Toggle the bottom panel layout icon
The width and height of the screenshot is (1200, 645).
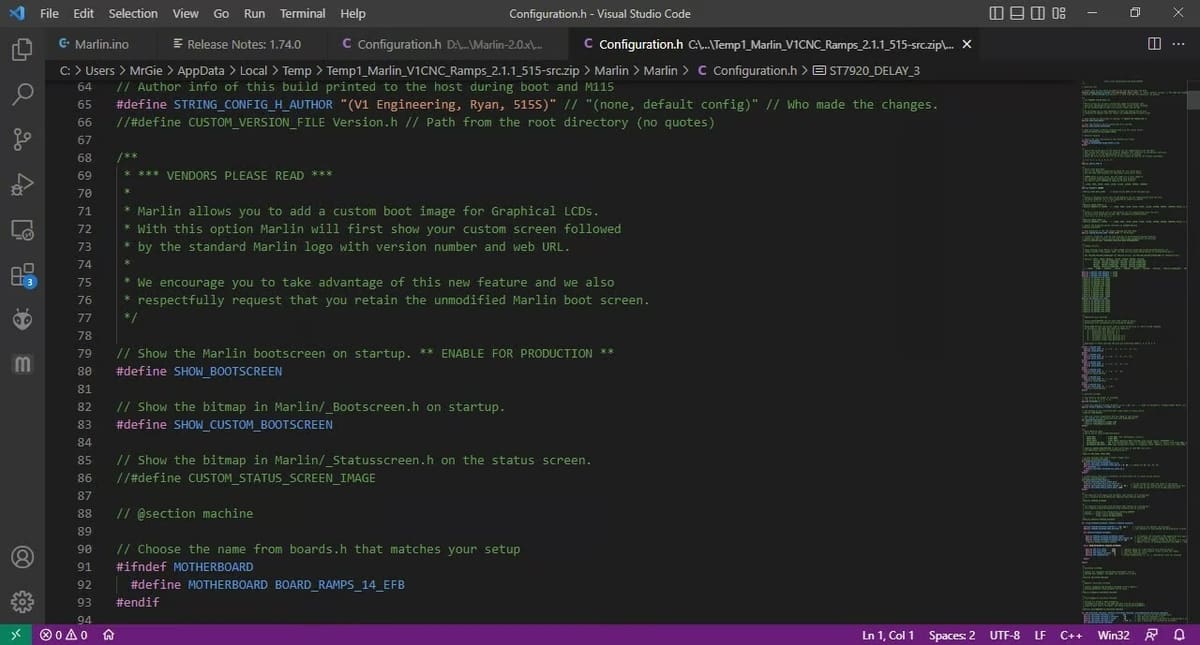point(1017,13)
